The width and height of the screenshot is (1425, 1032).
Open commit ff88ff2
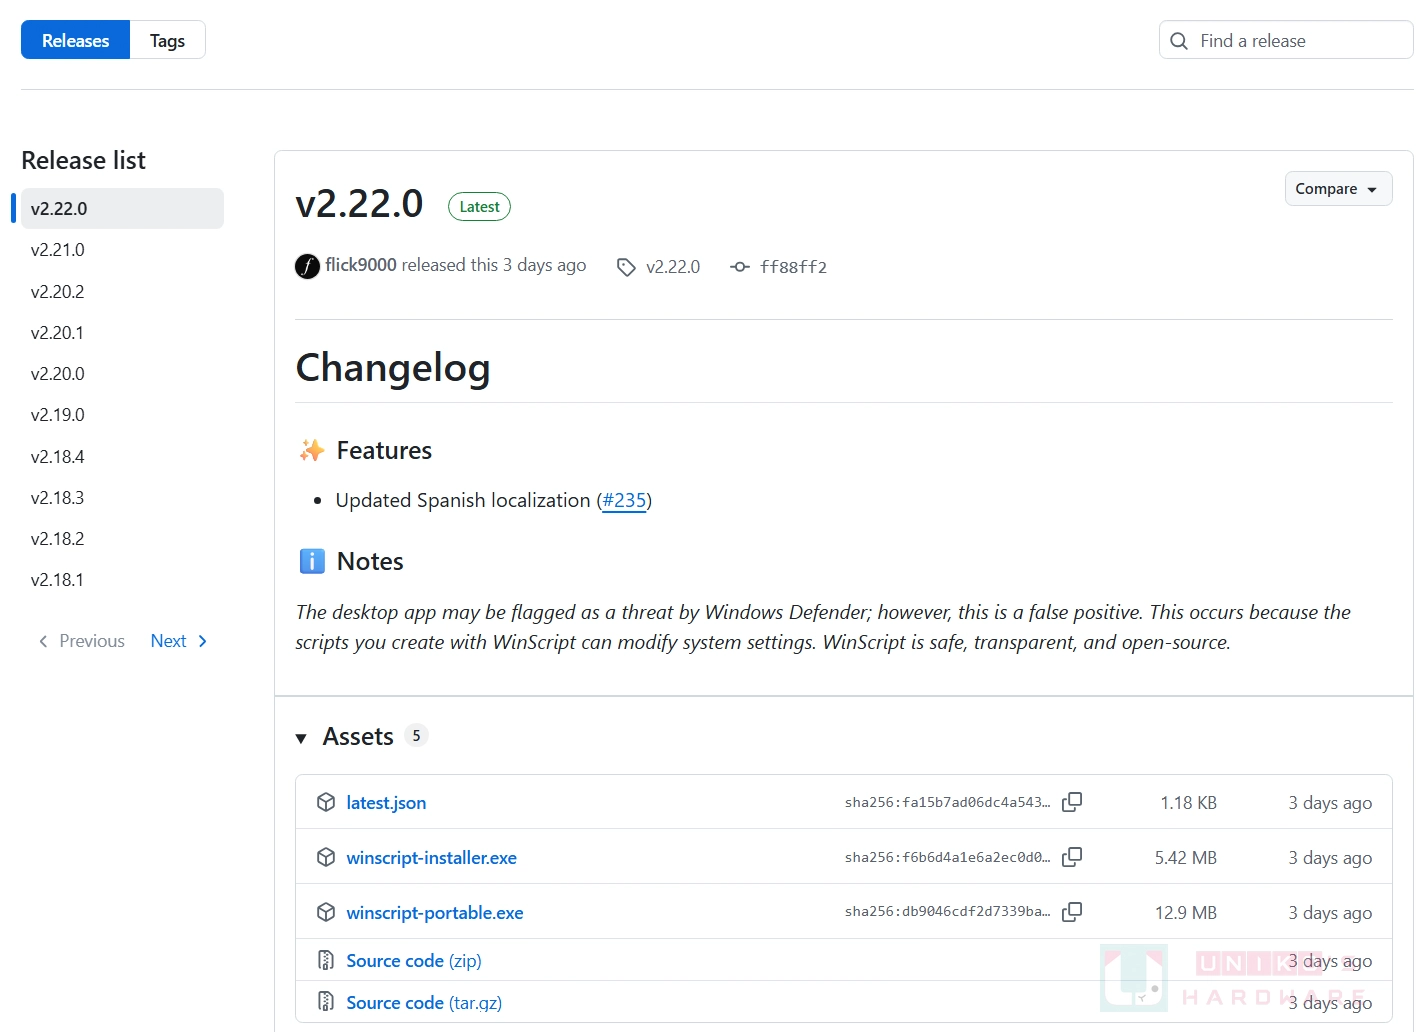[793, 267]
